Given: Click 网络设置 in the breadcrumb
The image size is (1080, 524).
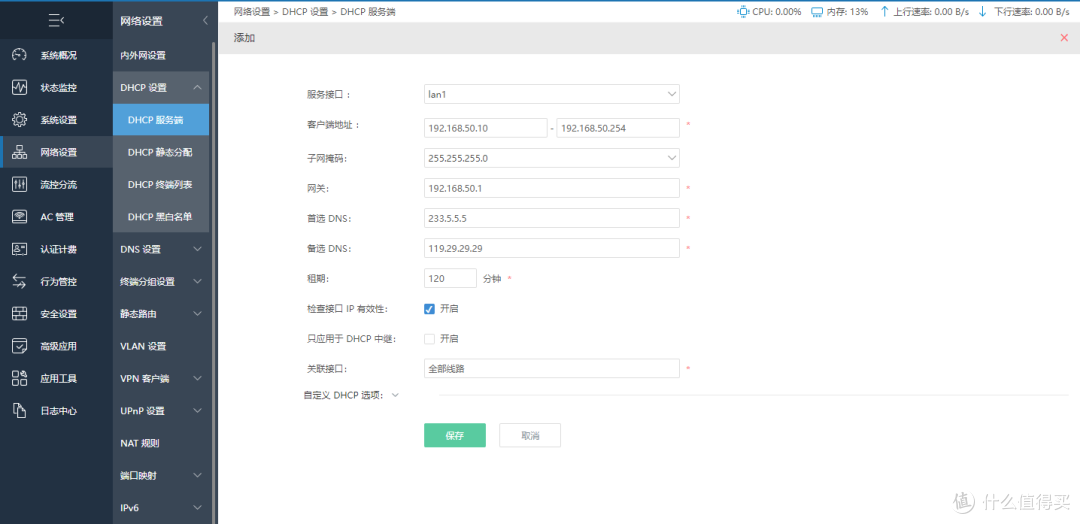Looking at the screenshot, I should pyautogui.click(x=251, y=12).
